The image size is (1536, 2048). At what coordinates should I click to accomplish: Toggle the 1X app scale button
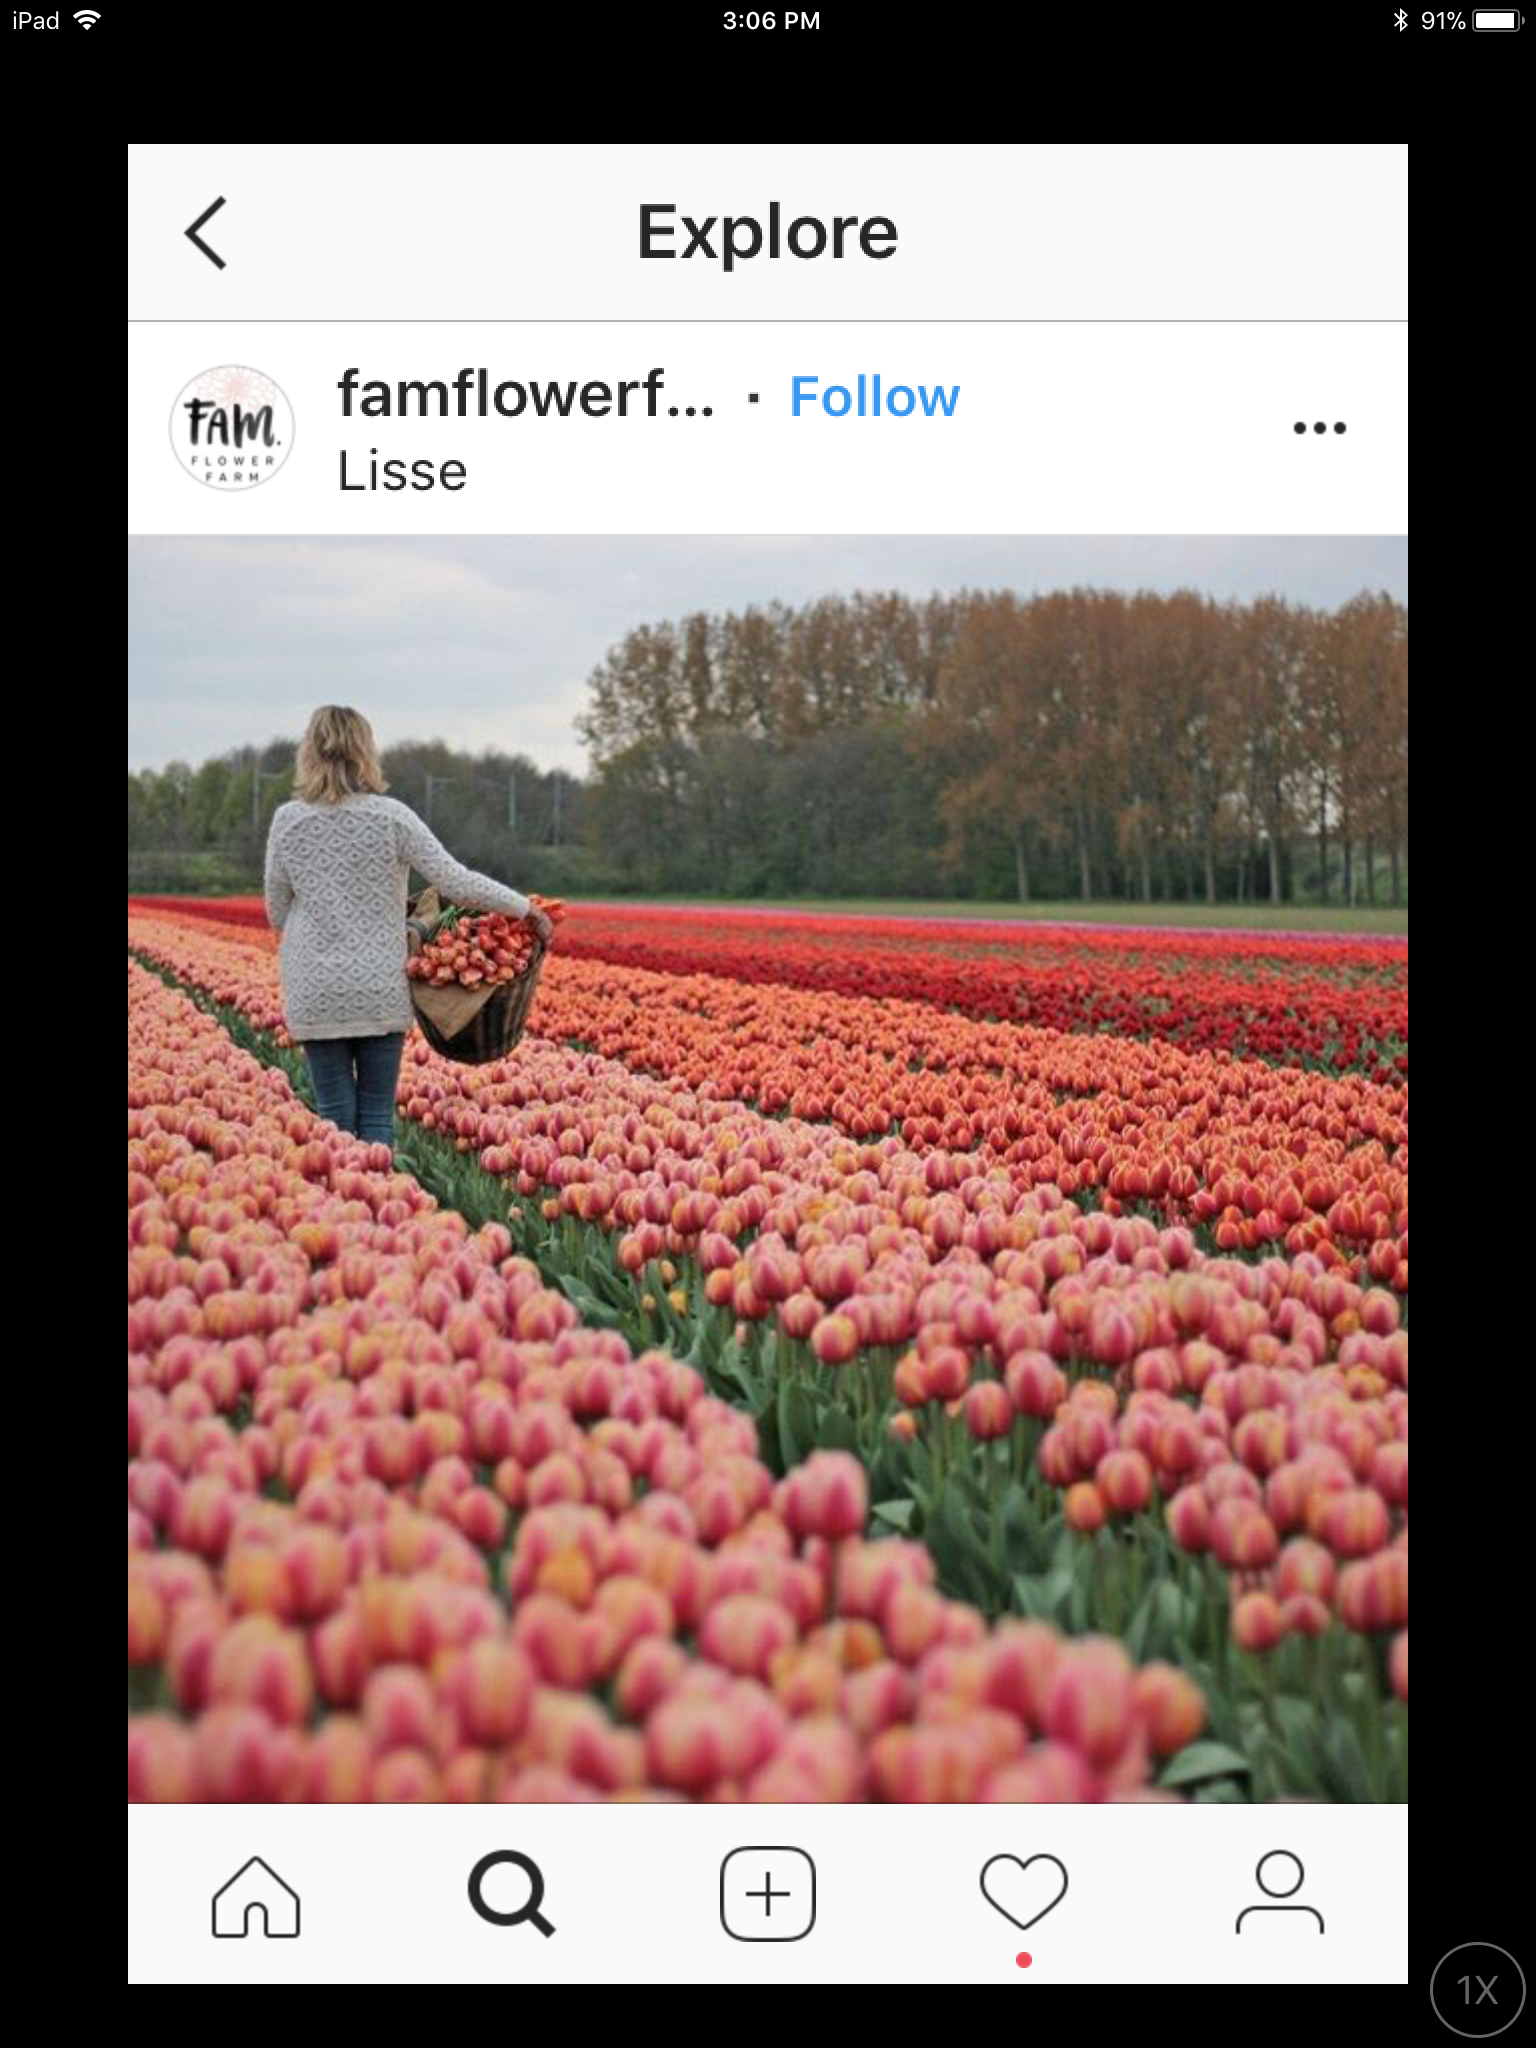pyautogui.click(x=1478, y=1990)
